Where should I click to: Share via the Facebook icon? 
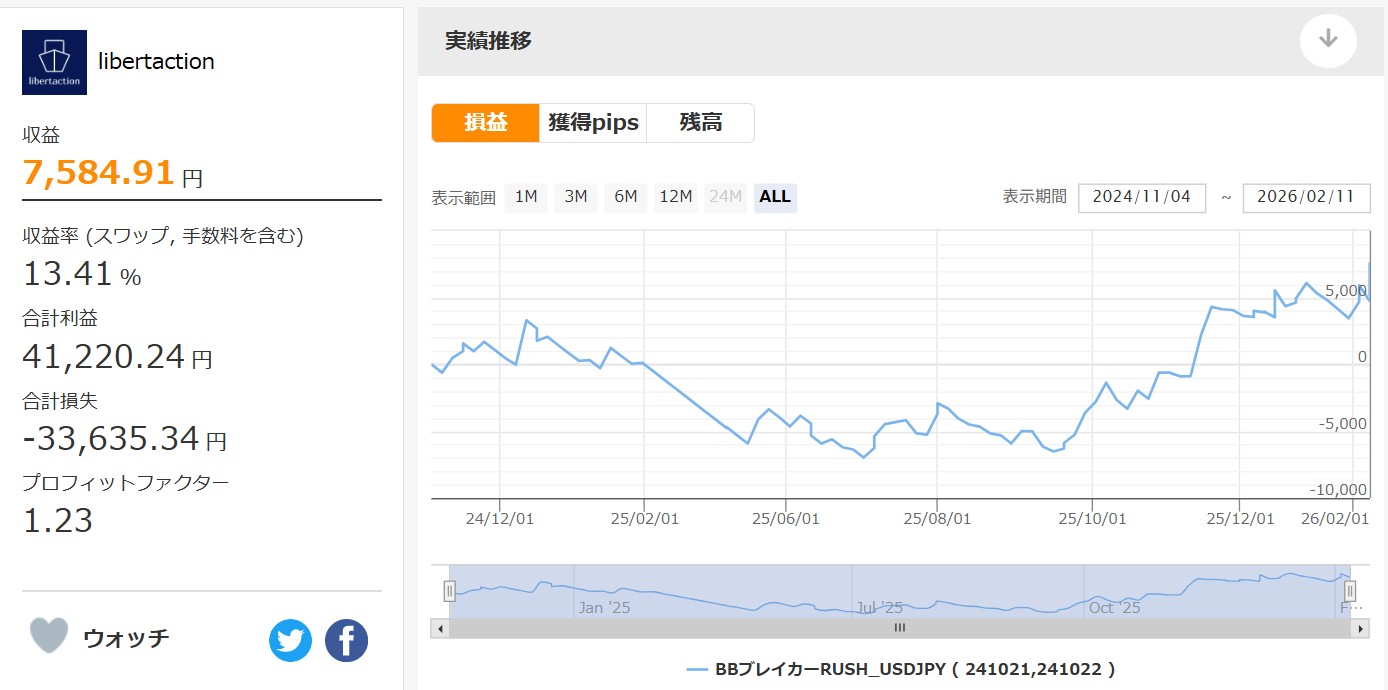[x=346, y=640]
